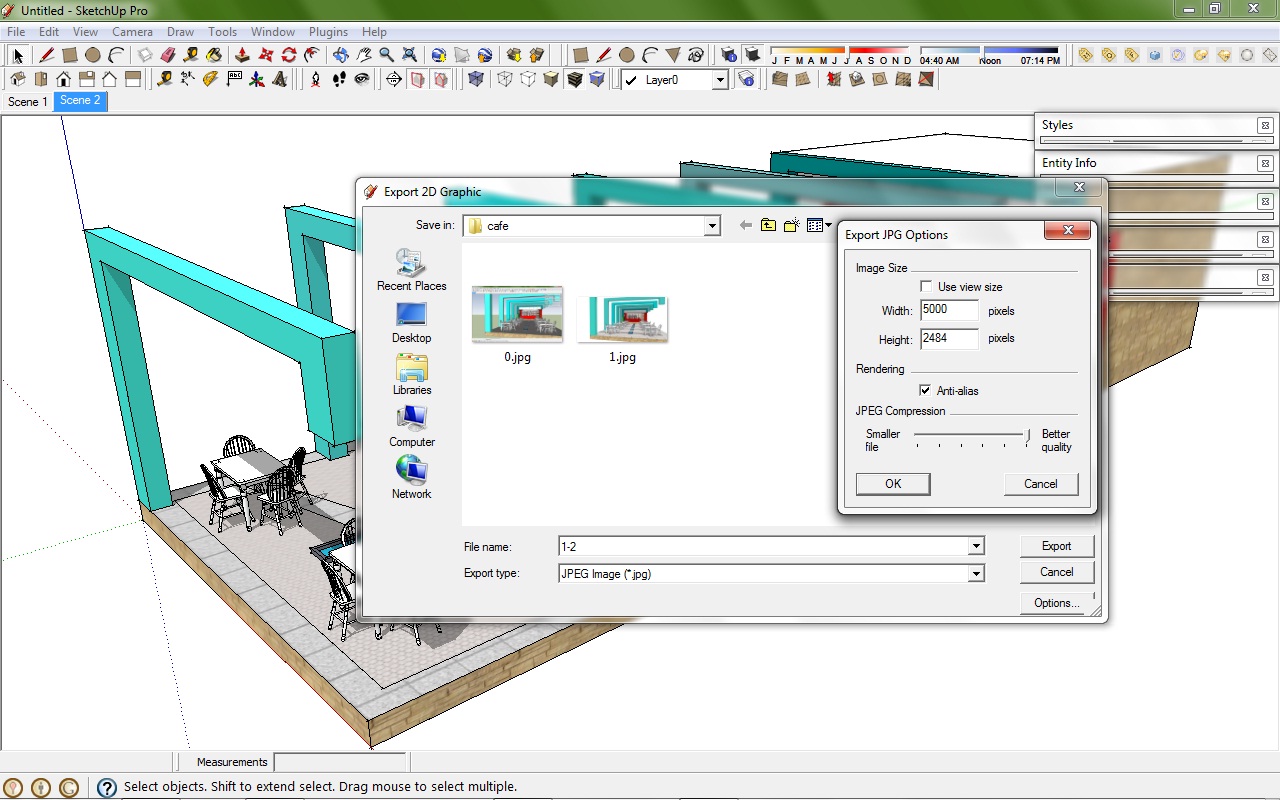Screen dimensions: 1280x800
Task: Select the 0.jpg thumbnail
Action: pyautogui.click(x=517, y=313)
